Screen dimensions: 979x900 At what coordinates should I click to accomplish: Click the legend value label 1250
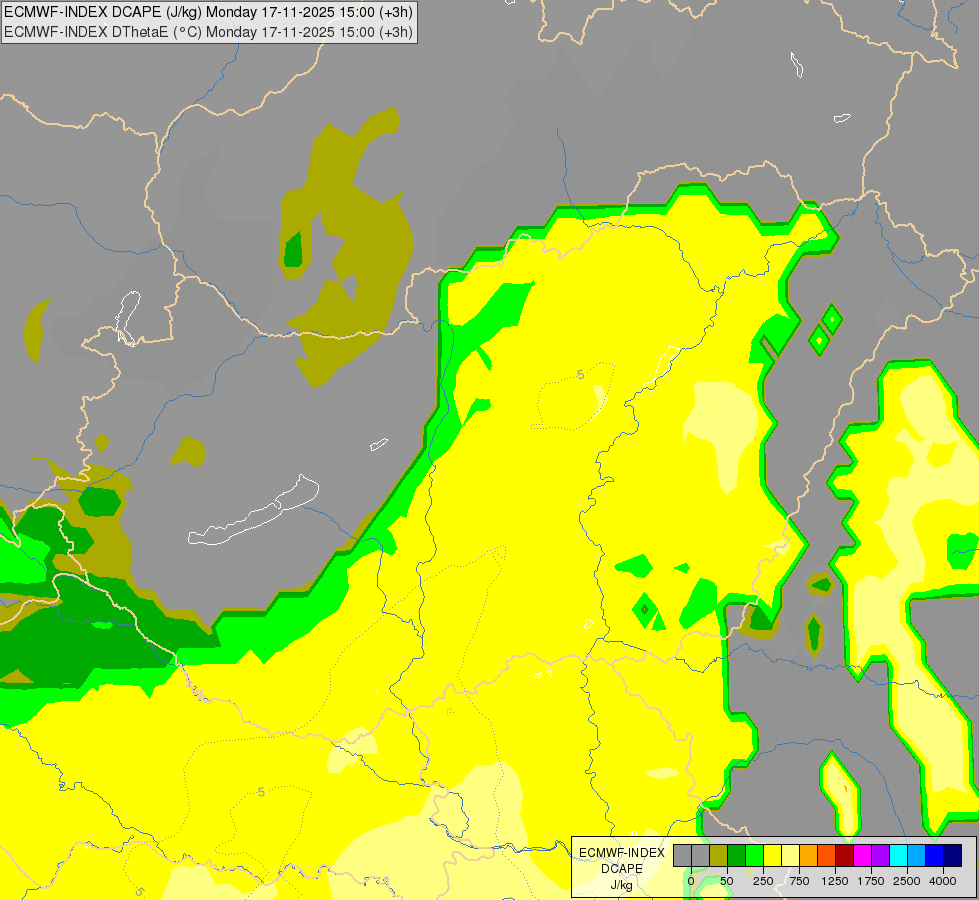click(835, 881)
